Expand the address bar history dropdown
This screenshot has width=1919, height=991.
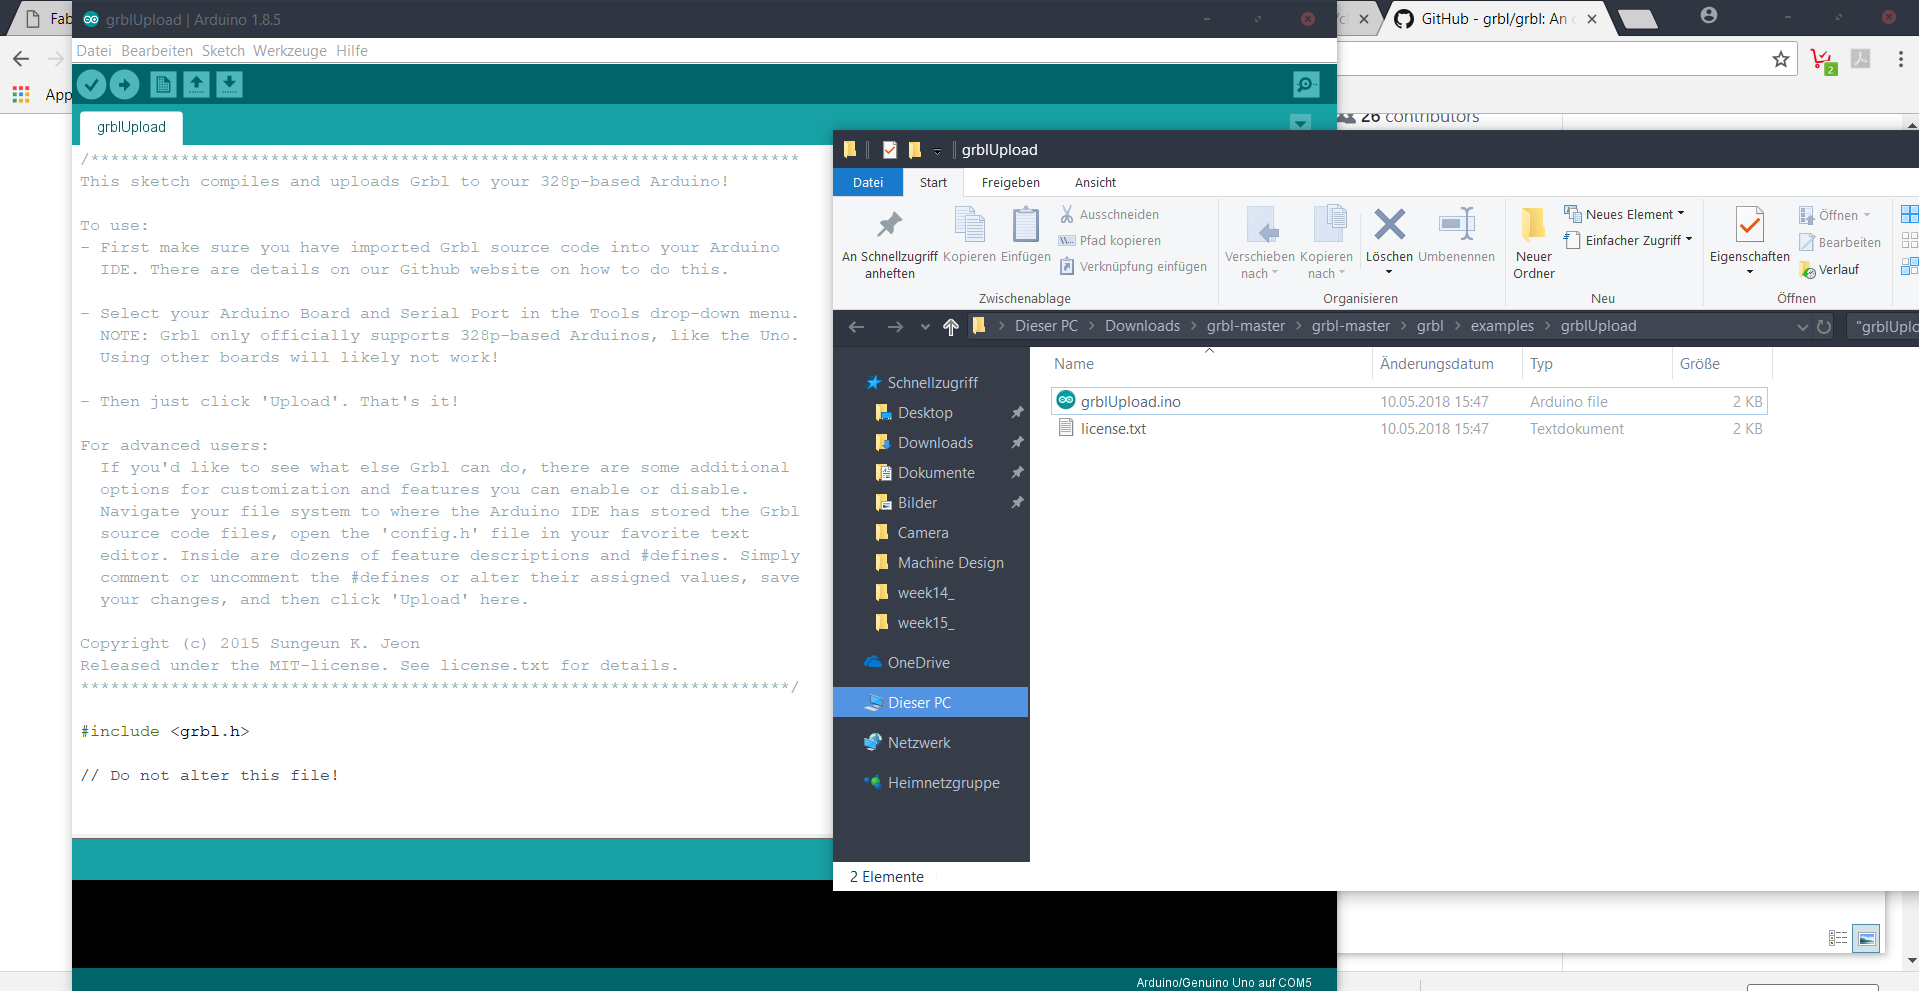[1802, 327]
